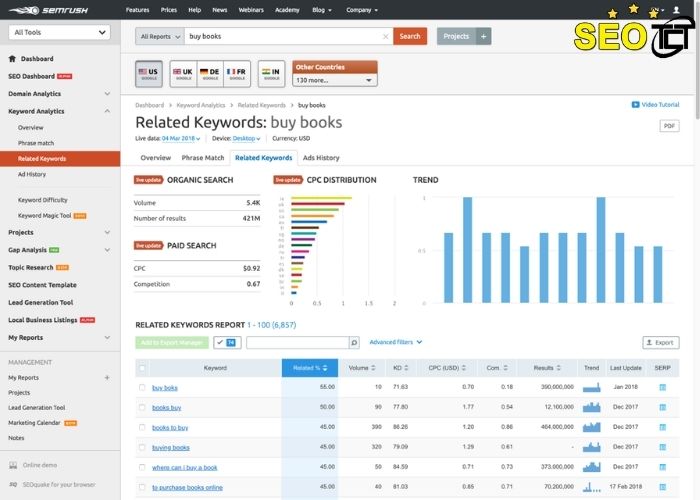Click the SEMrush logo

click(48, 10)
